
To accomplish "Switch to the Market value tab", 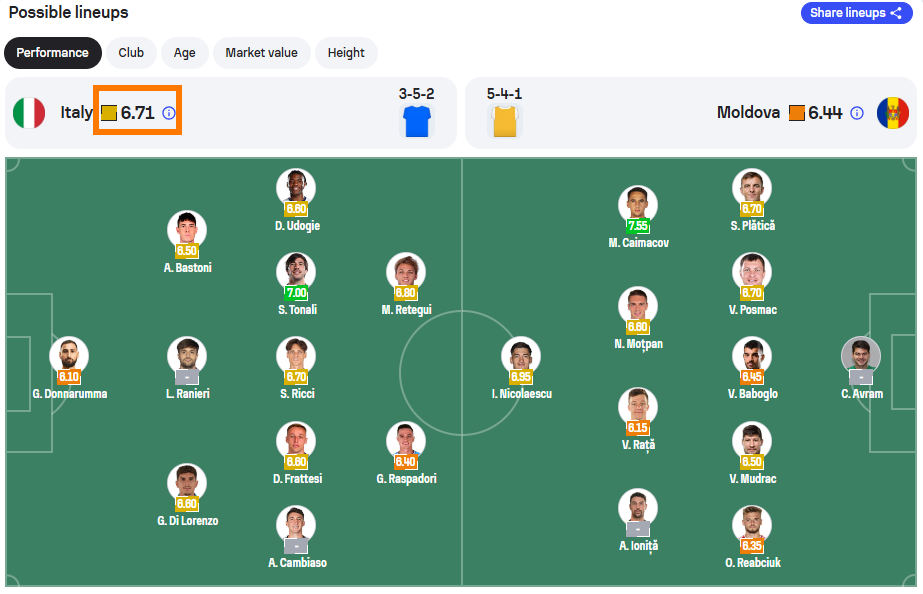I will (261, 53).
